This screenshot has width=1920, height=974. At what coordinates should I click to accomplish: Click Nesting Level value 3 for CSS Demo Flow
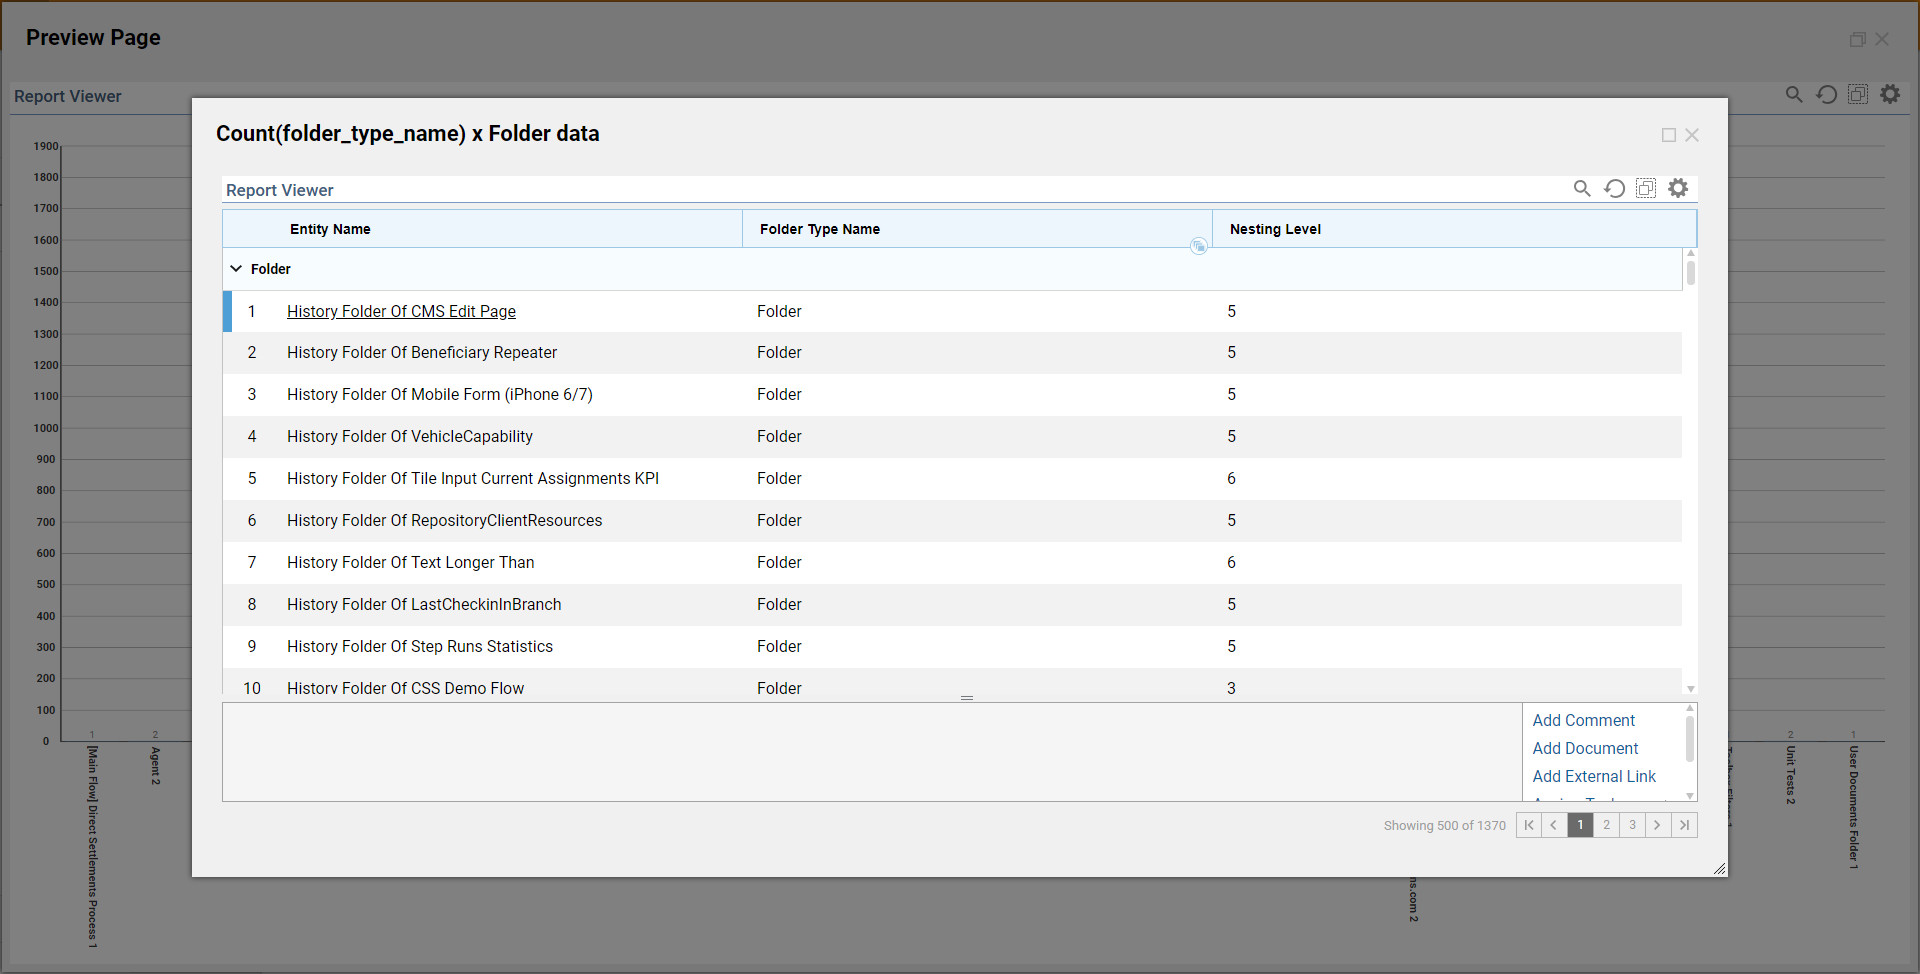click(1231, 688)
